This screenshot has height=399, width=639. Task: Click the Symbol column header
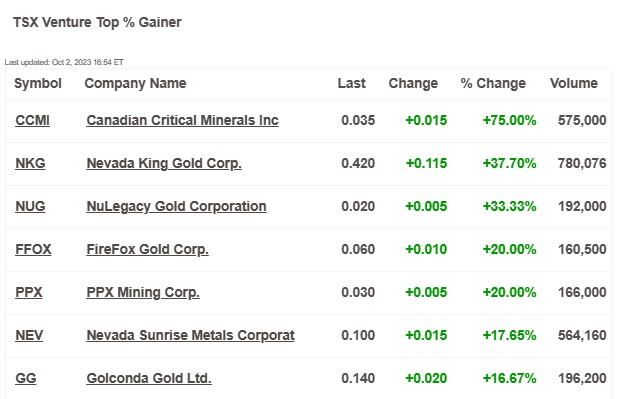tap(37, 84)
